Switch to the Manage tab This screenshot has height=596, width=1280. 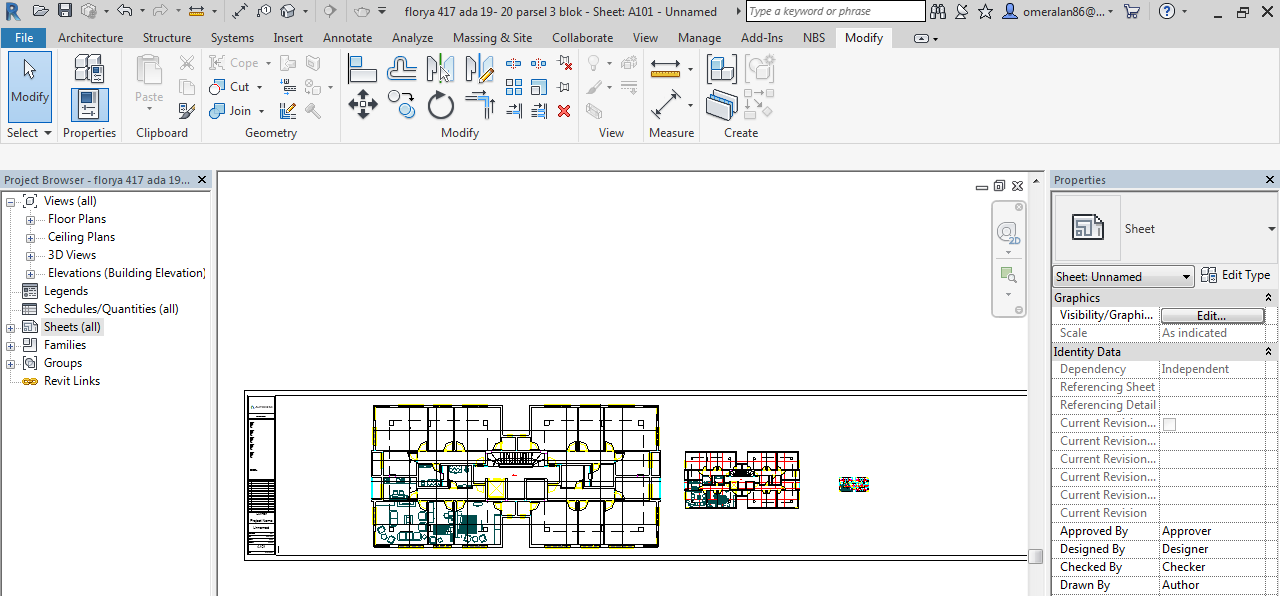(x=699, y=37)
